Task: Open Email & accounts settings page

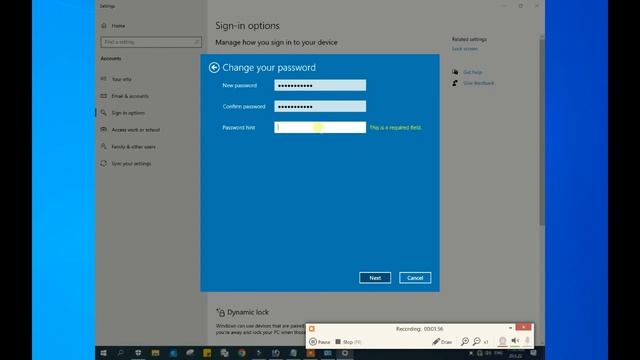Action: pos(130,96)
